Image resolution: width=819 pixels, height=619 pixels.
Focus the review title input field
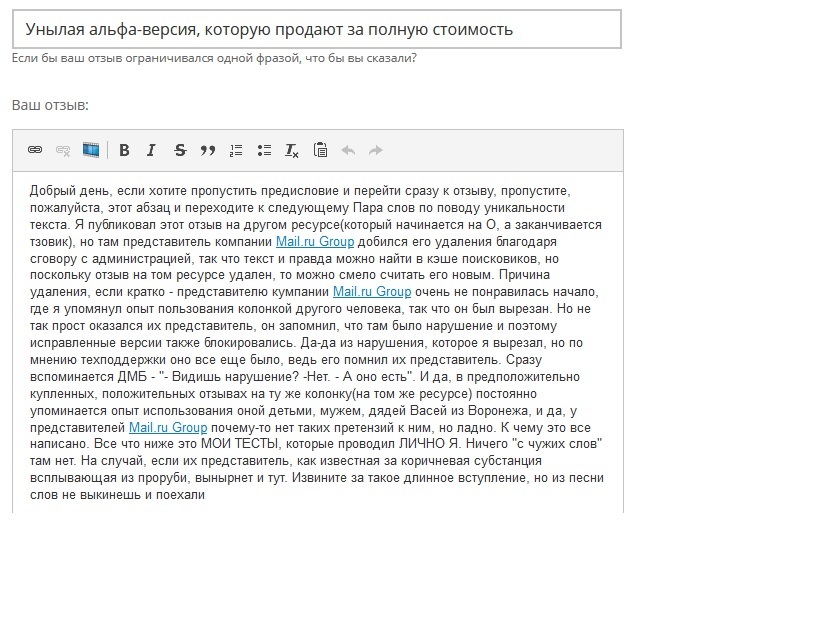[x=316, y=29]
